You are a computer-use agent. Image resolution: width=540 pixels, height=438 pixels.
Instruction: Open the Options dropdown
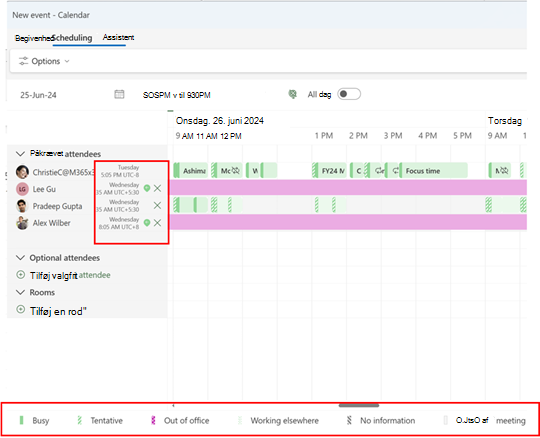pos(44,61)
